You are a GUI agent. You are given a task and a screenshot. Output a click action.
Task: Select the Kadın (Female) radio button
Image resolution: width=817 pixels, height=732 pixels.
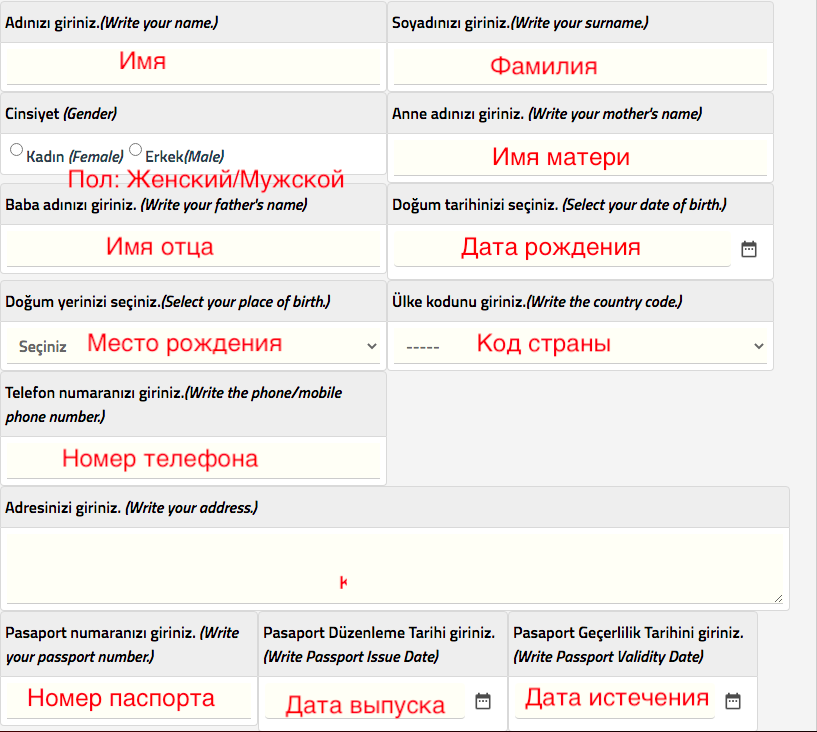(x=16, y=148)
